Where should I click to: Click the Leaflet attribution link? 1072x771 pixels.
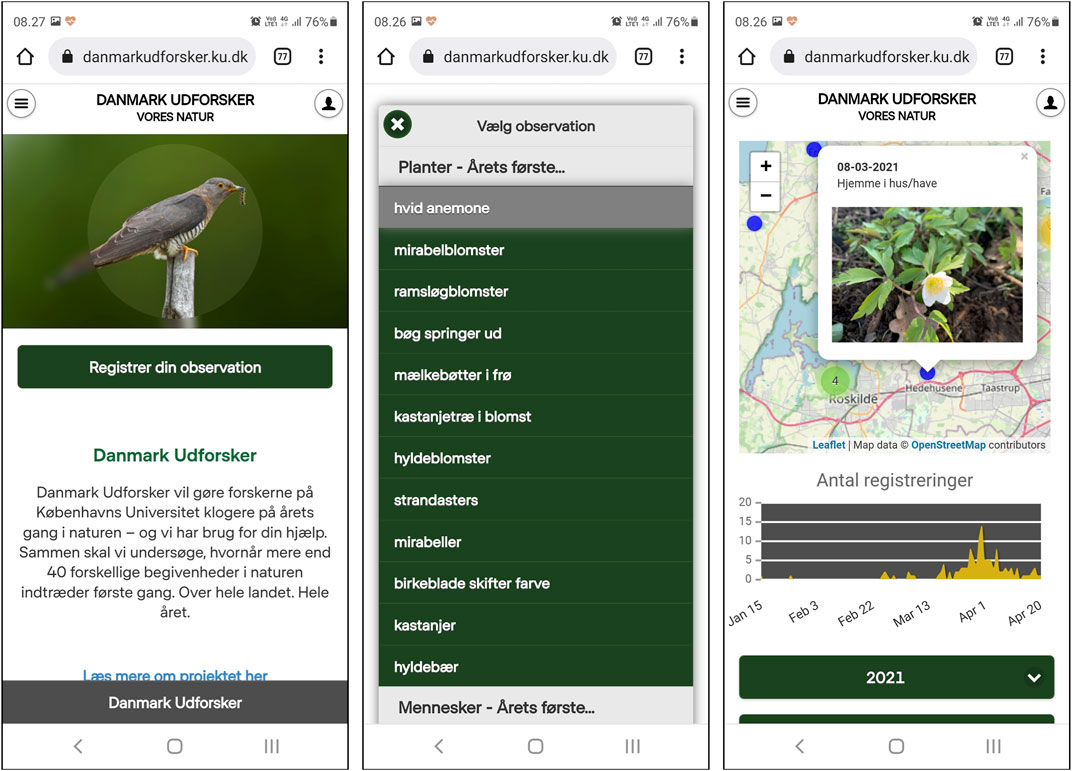829,445
